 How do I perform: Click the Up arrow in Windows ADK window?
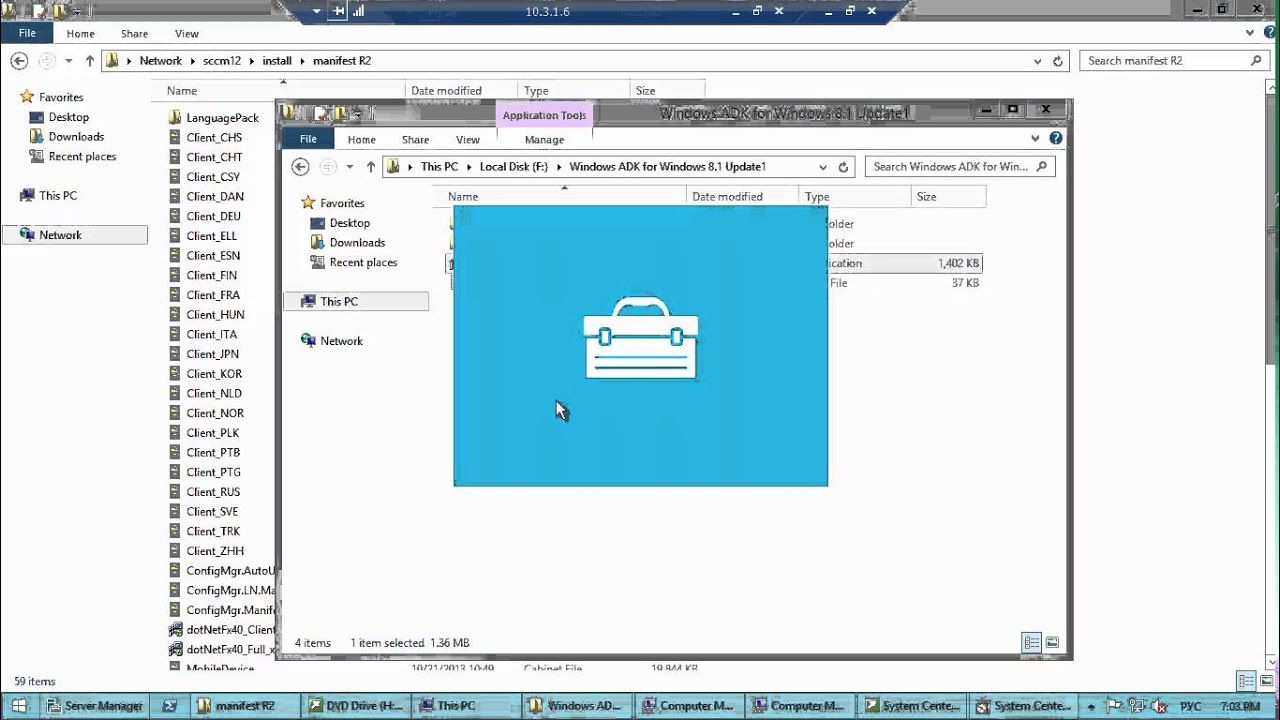pos(370,167)
